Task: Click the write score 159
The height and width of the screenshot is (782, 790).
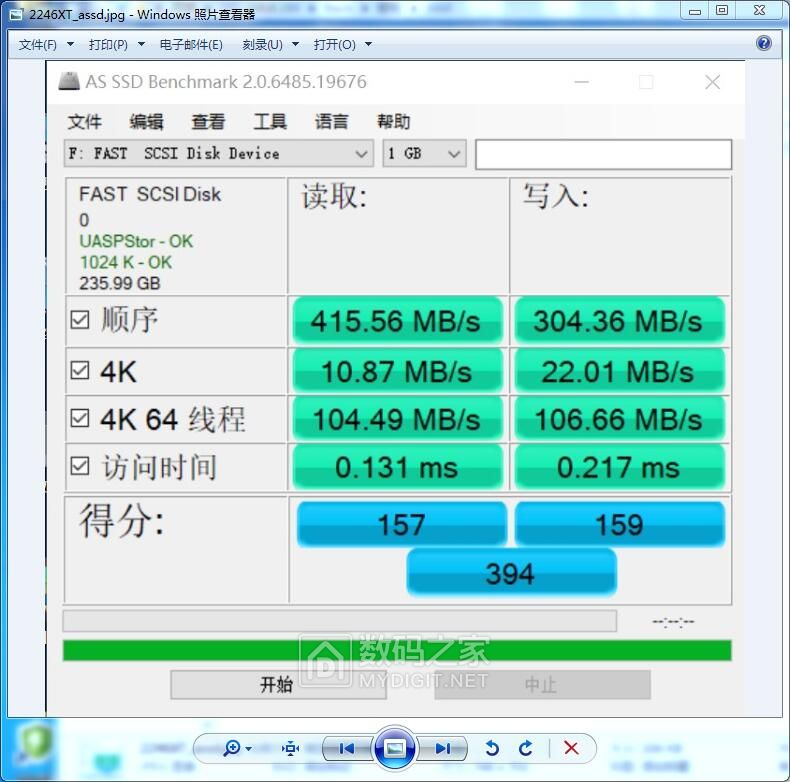Action: coord(619,524)
